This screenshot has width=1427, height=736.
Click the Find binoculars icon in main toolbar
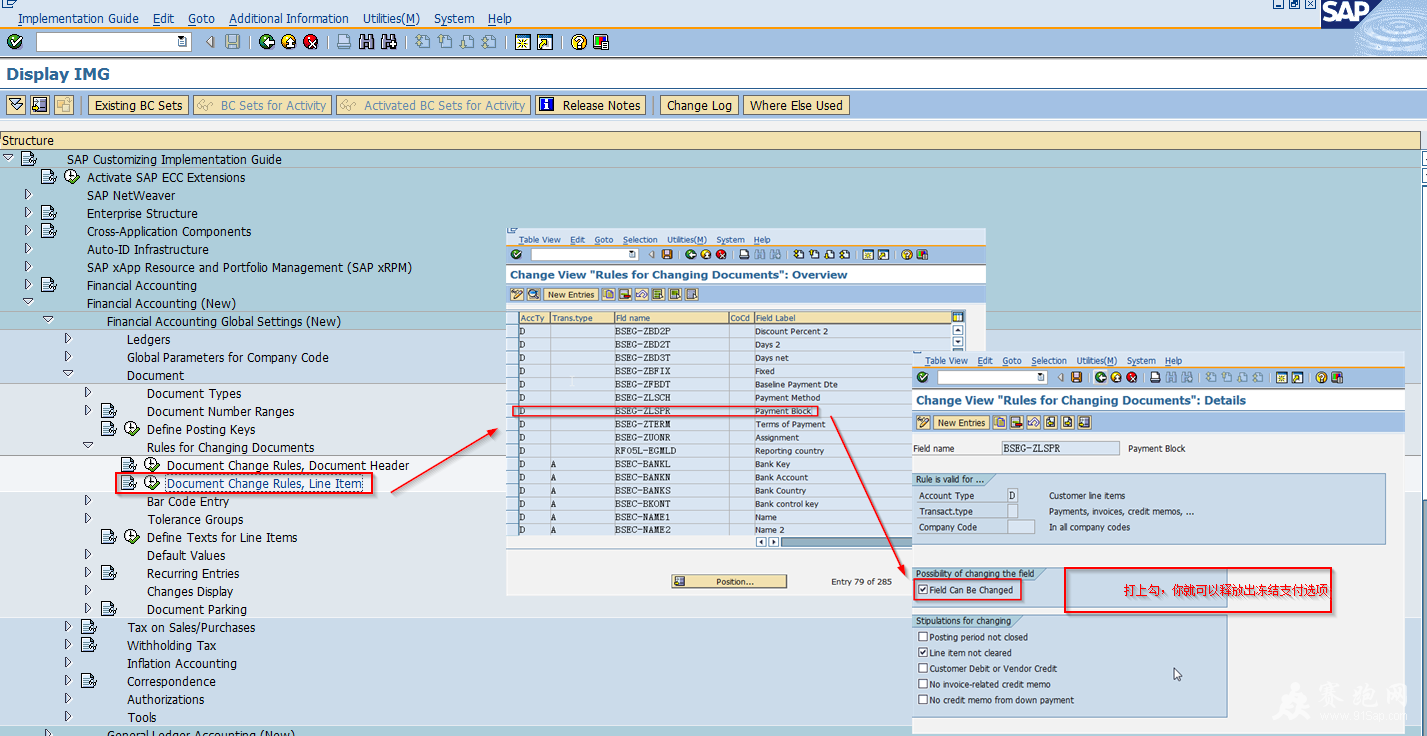pos(366,42)
